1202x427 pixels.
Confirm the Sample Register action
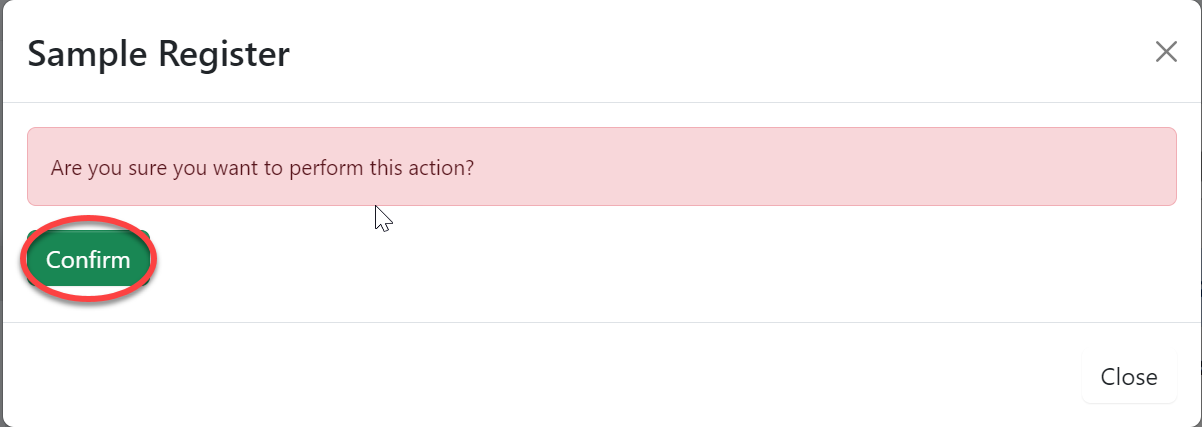point(88,260)
